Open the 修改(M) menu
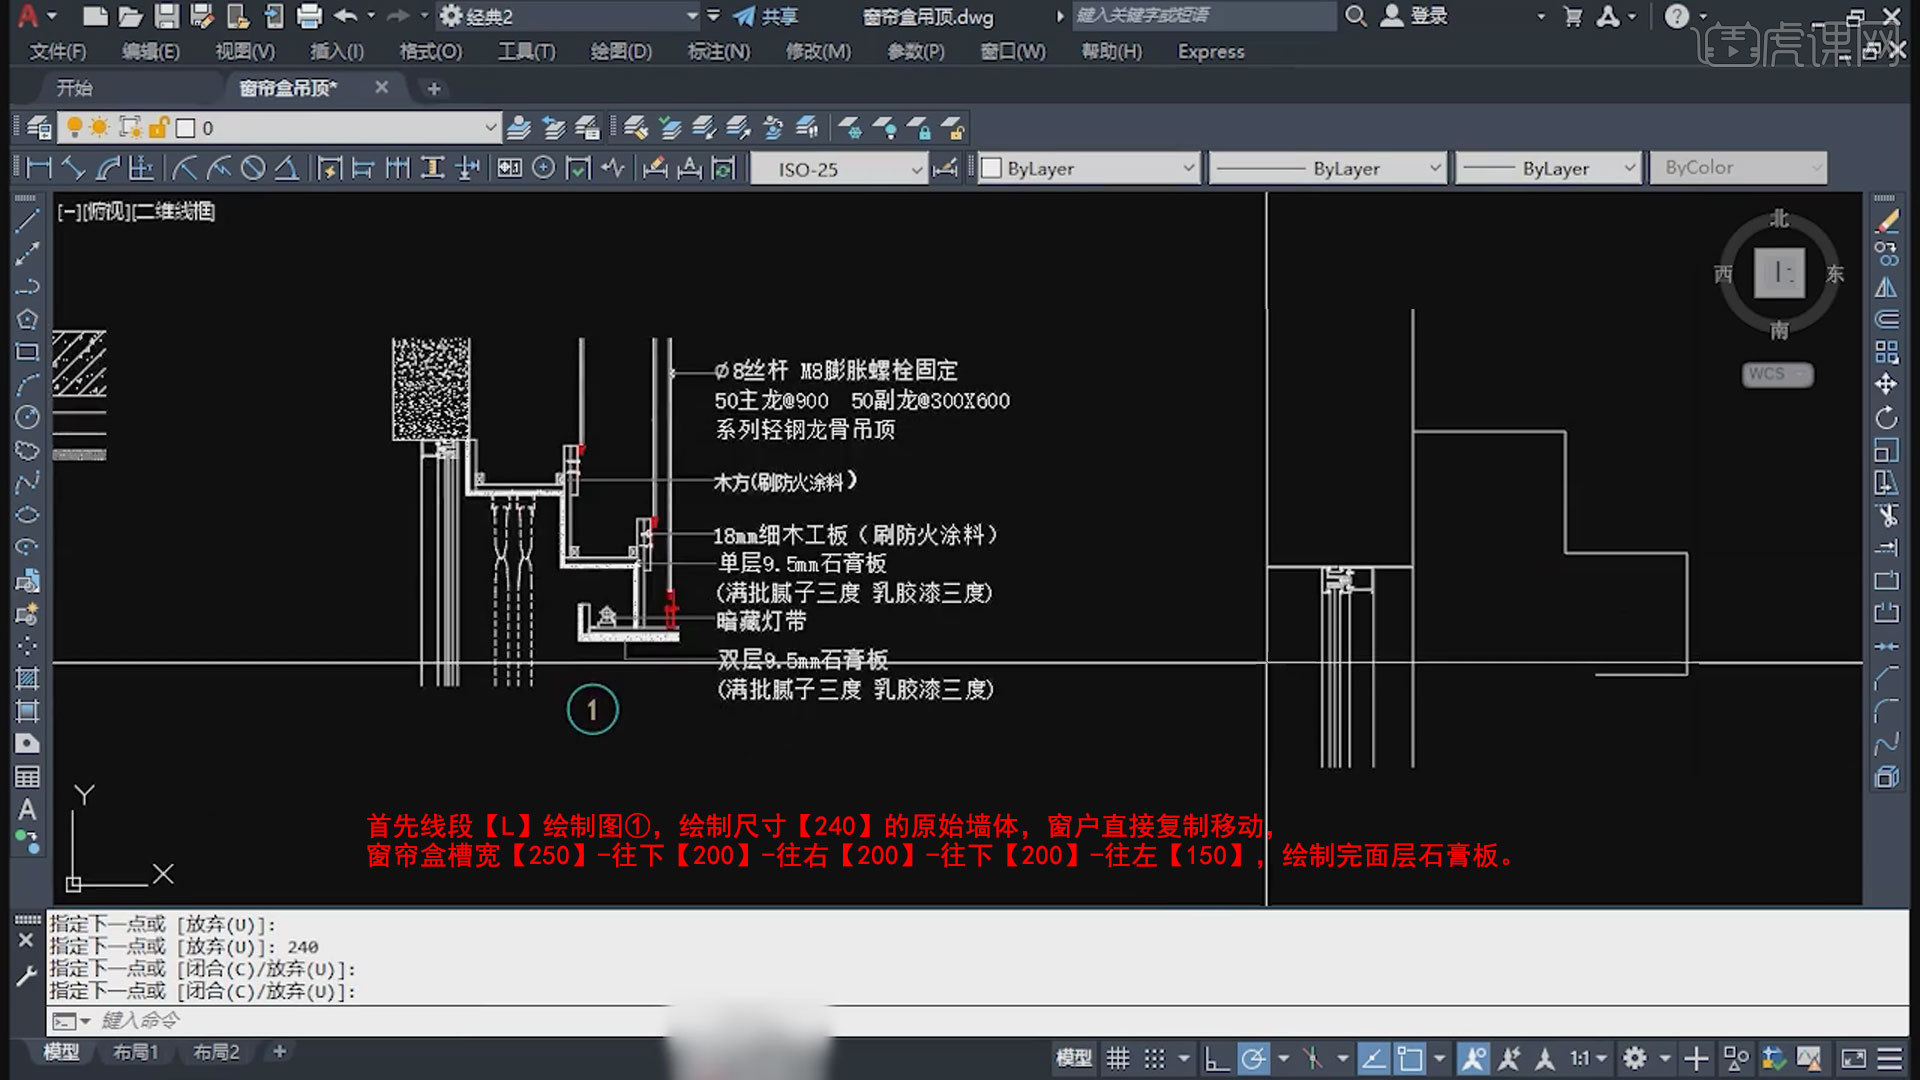This screenshot has height=1080, width=1920. [x=818, y=51]
